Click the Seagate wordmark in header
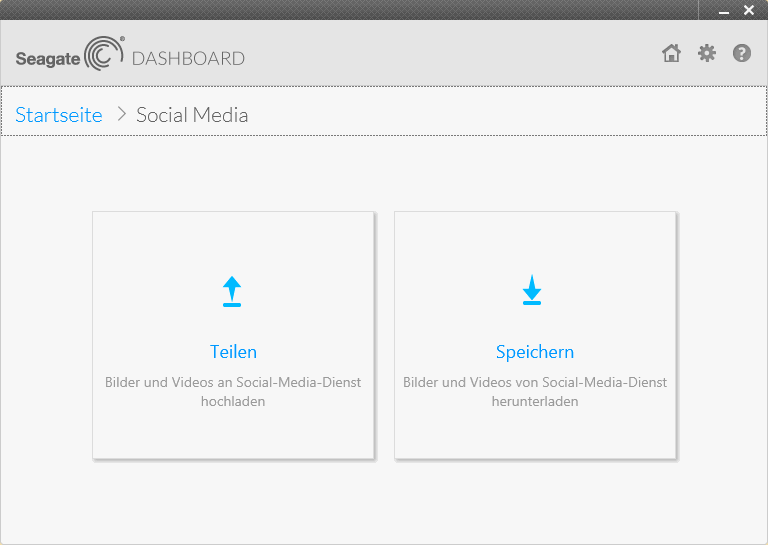Screen dimensions: 768x545 point(47,59)
